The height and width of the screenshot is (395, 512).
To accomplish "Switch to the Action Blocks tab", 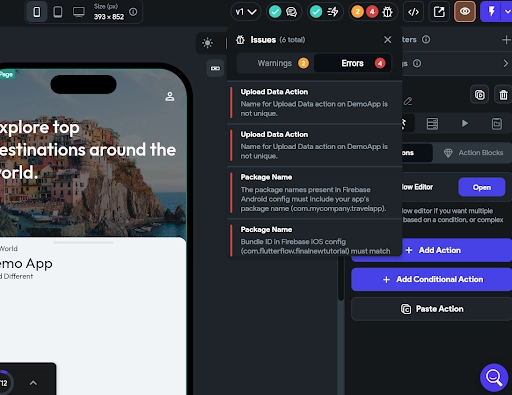I will tap(473, 153).
